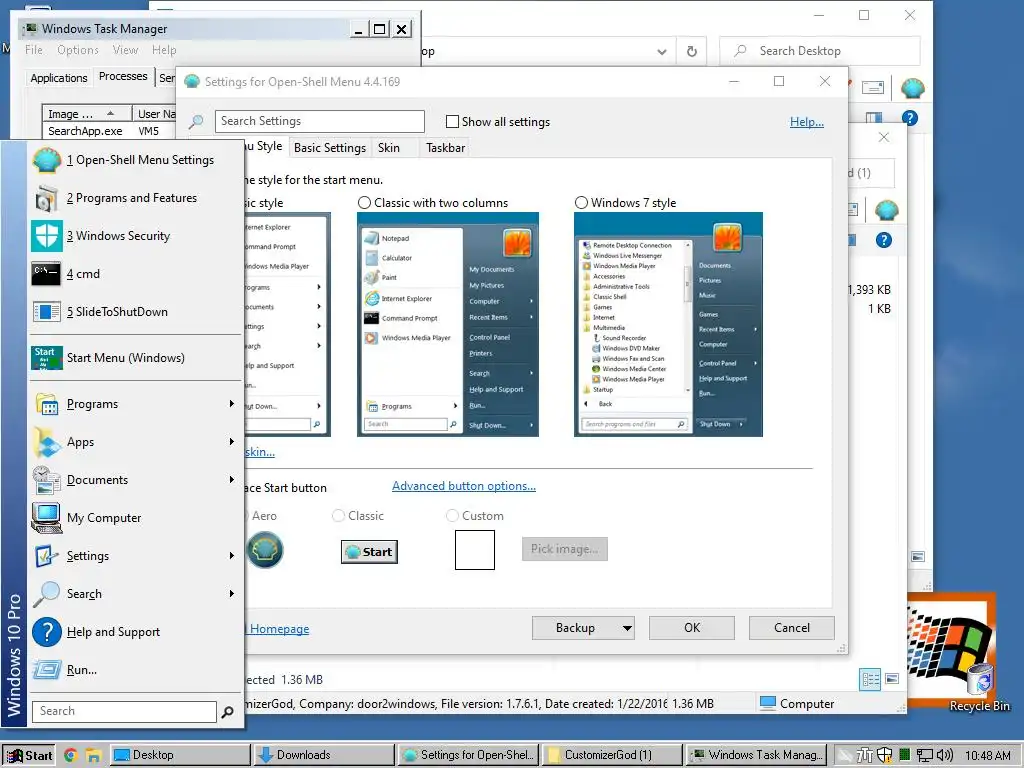Open the Open-Shell Menu Settings shell icon
The height and width of the screenshot is (768, 1024).
[47, 160]
